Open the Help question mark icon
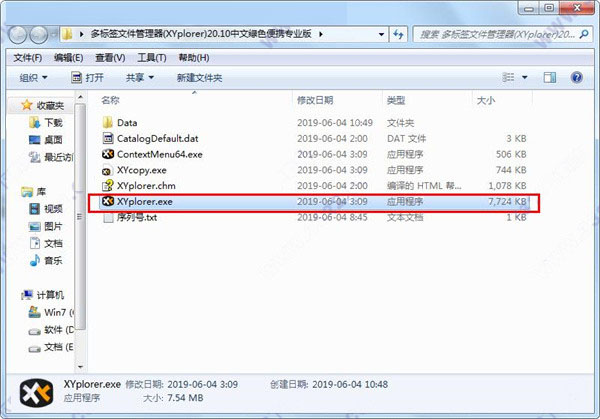Screen dimensions: 600x419 point(577,78)
